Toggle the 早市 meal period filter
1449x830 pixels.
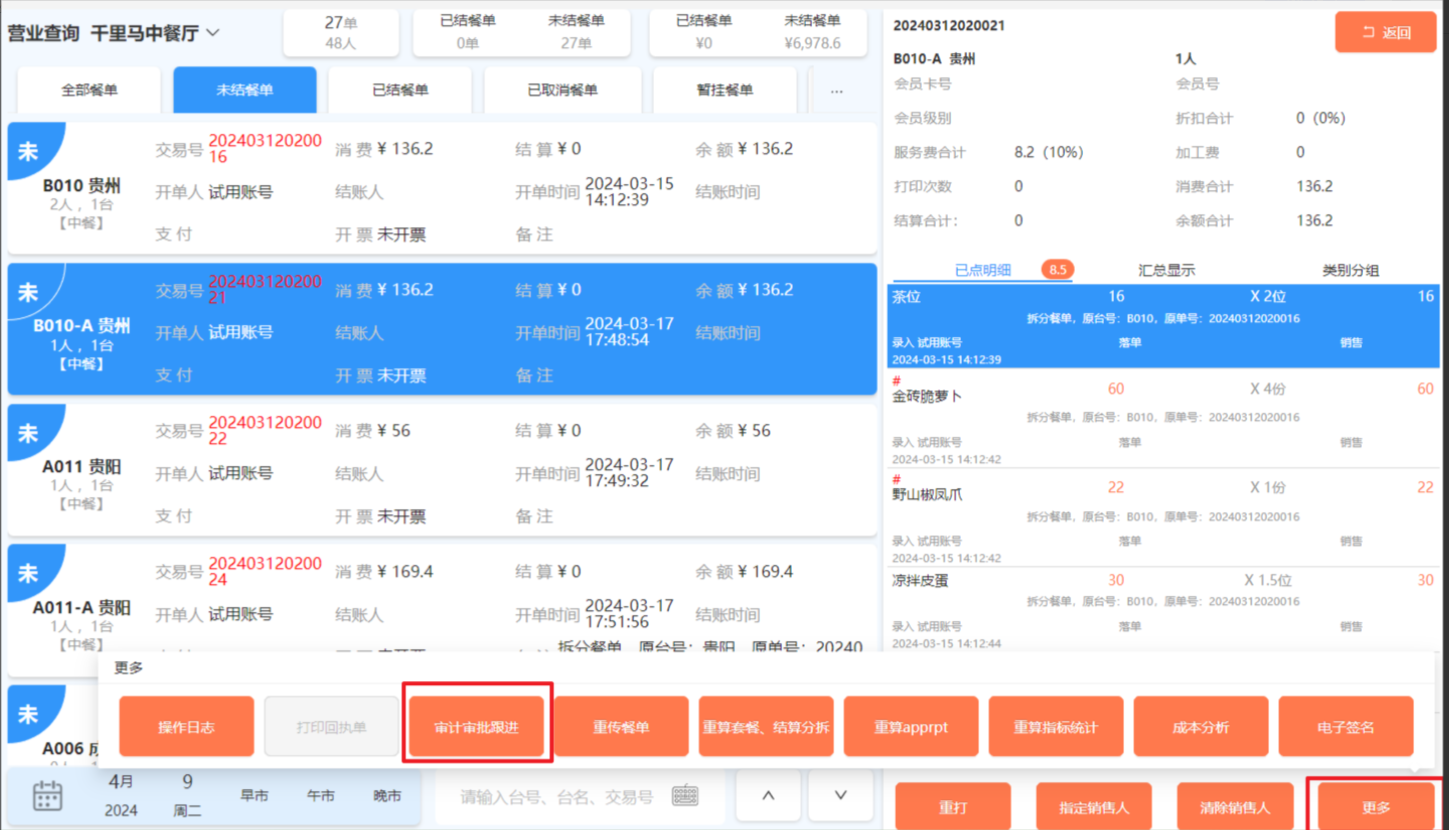pos(254,796)
